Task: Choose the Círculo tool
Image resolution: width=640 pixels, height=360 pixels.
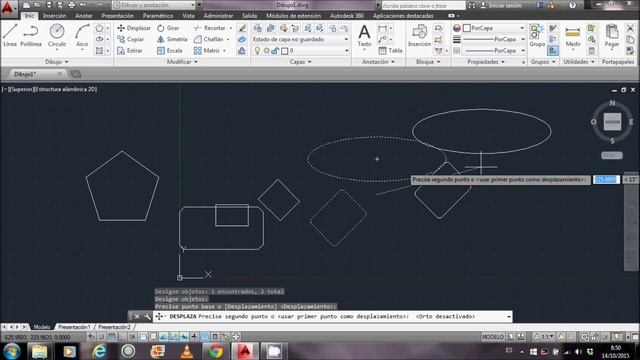Action: tap(57, 35)
